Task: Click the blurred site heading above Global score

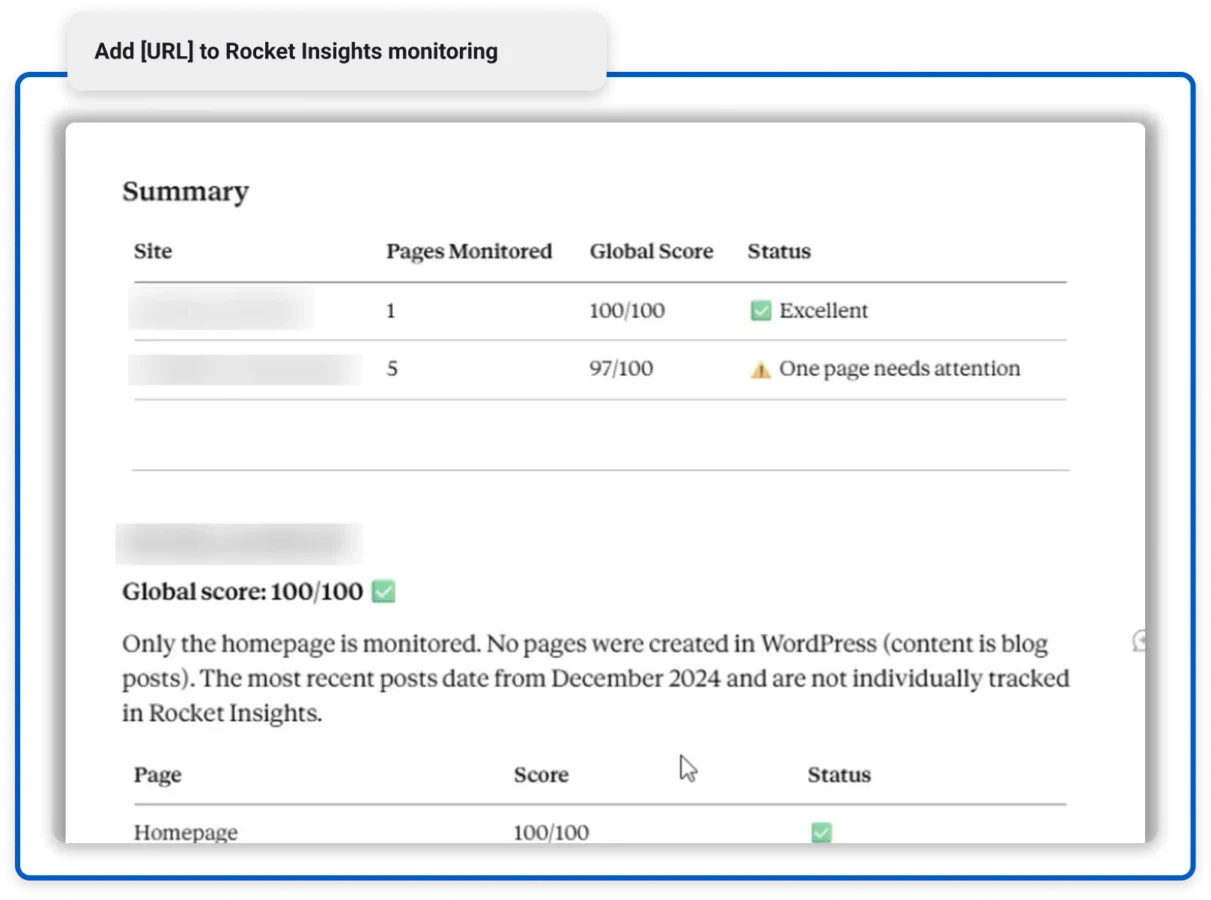Action: (239, 543)
